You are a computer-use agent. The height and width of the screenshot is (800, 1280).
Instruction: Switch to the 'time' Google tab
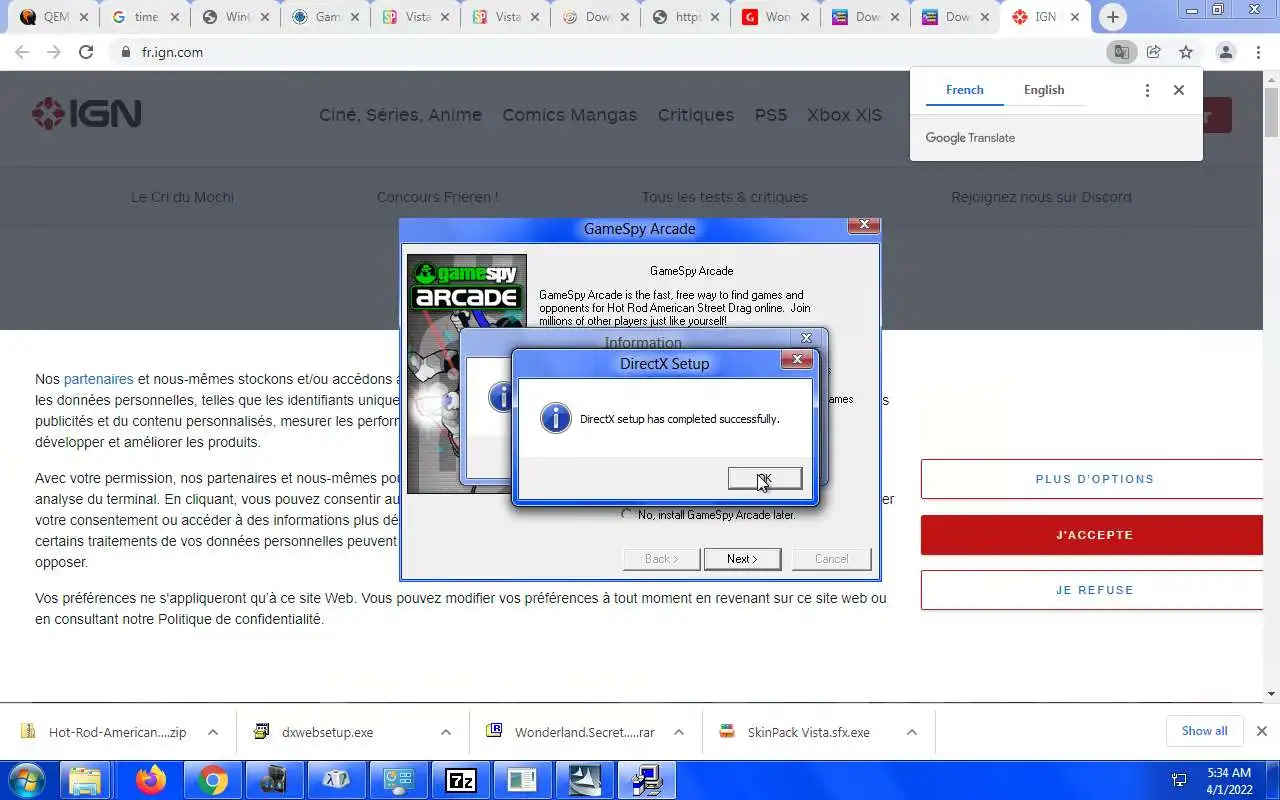pos(145,17)
